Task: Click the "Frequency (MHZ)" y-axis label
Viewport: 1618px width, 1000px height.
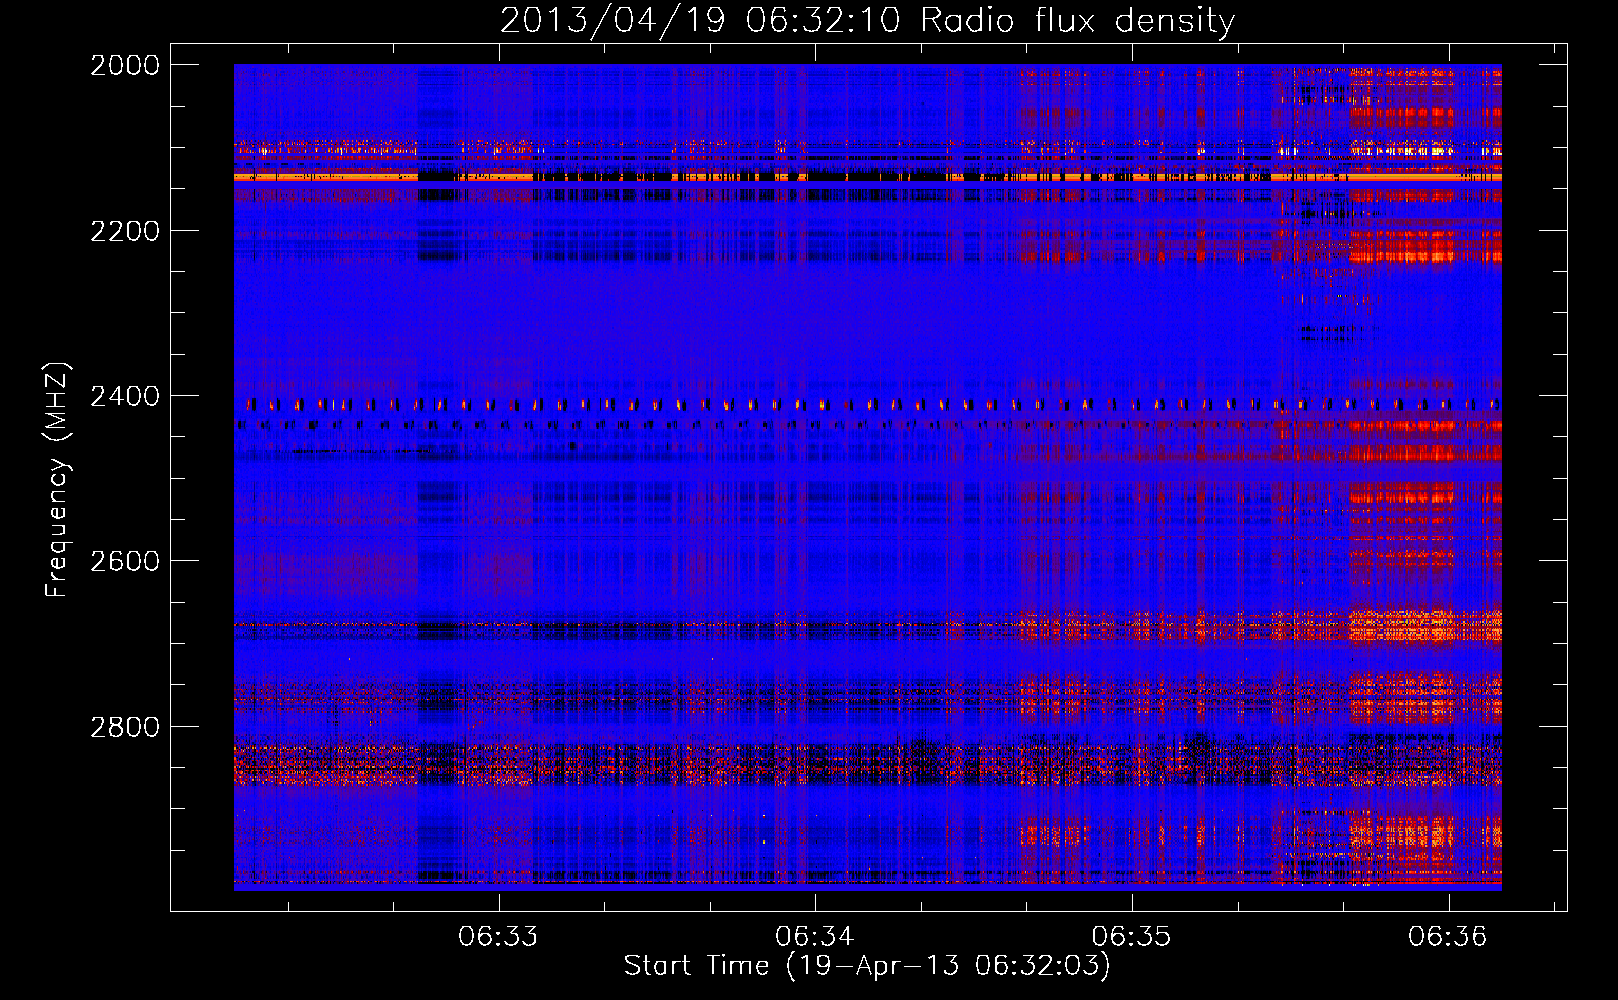Action: [57, 480]
